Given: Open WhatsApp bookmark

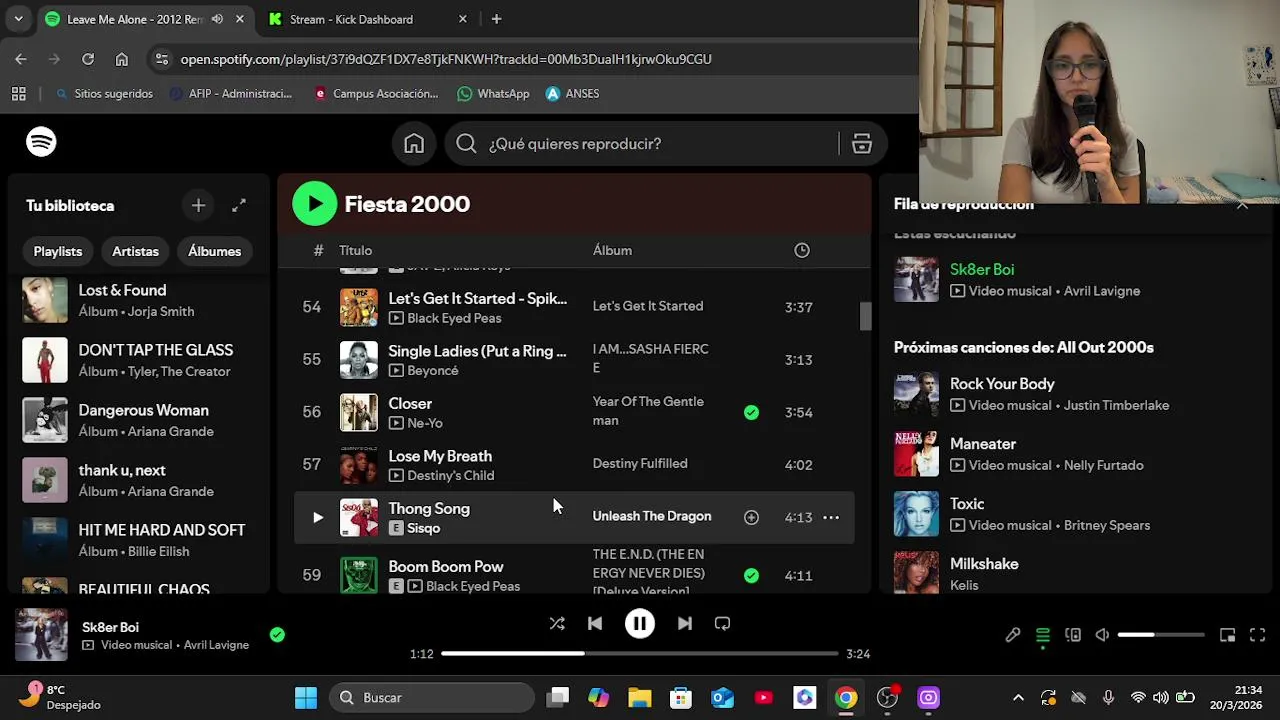Looking at the screenshot, I should point(493,93).
